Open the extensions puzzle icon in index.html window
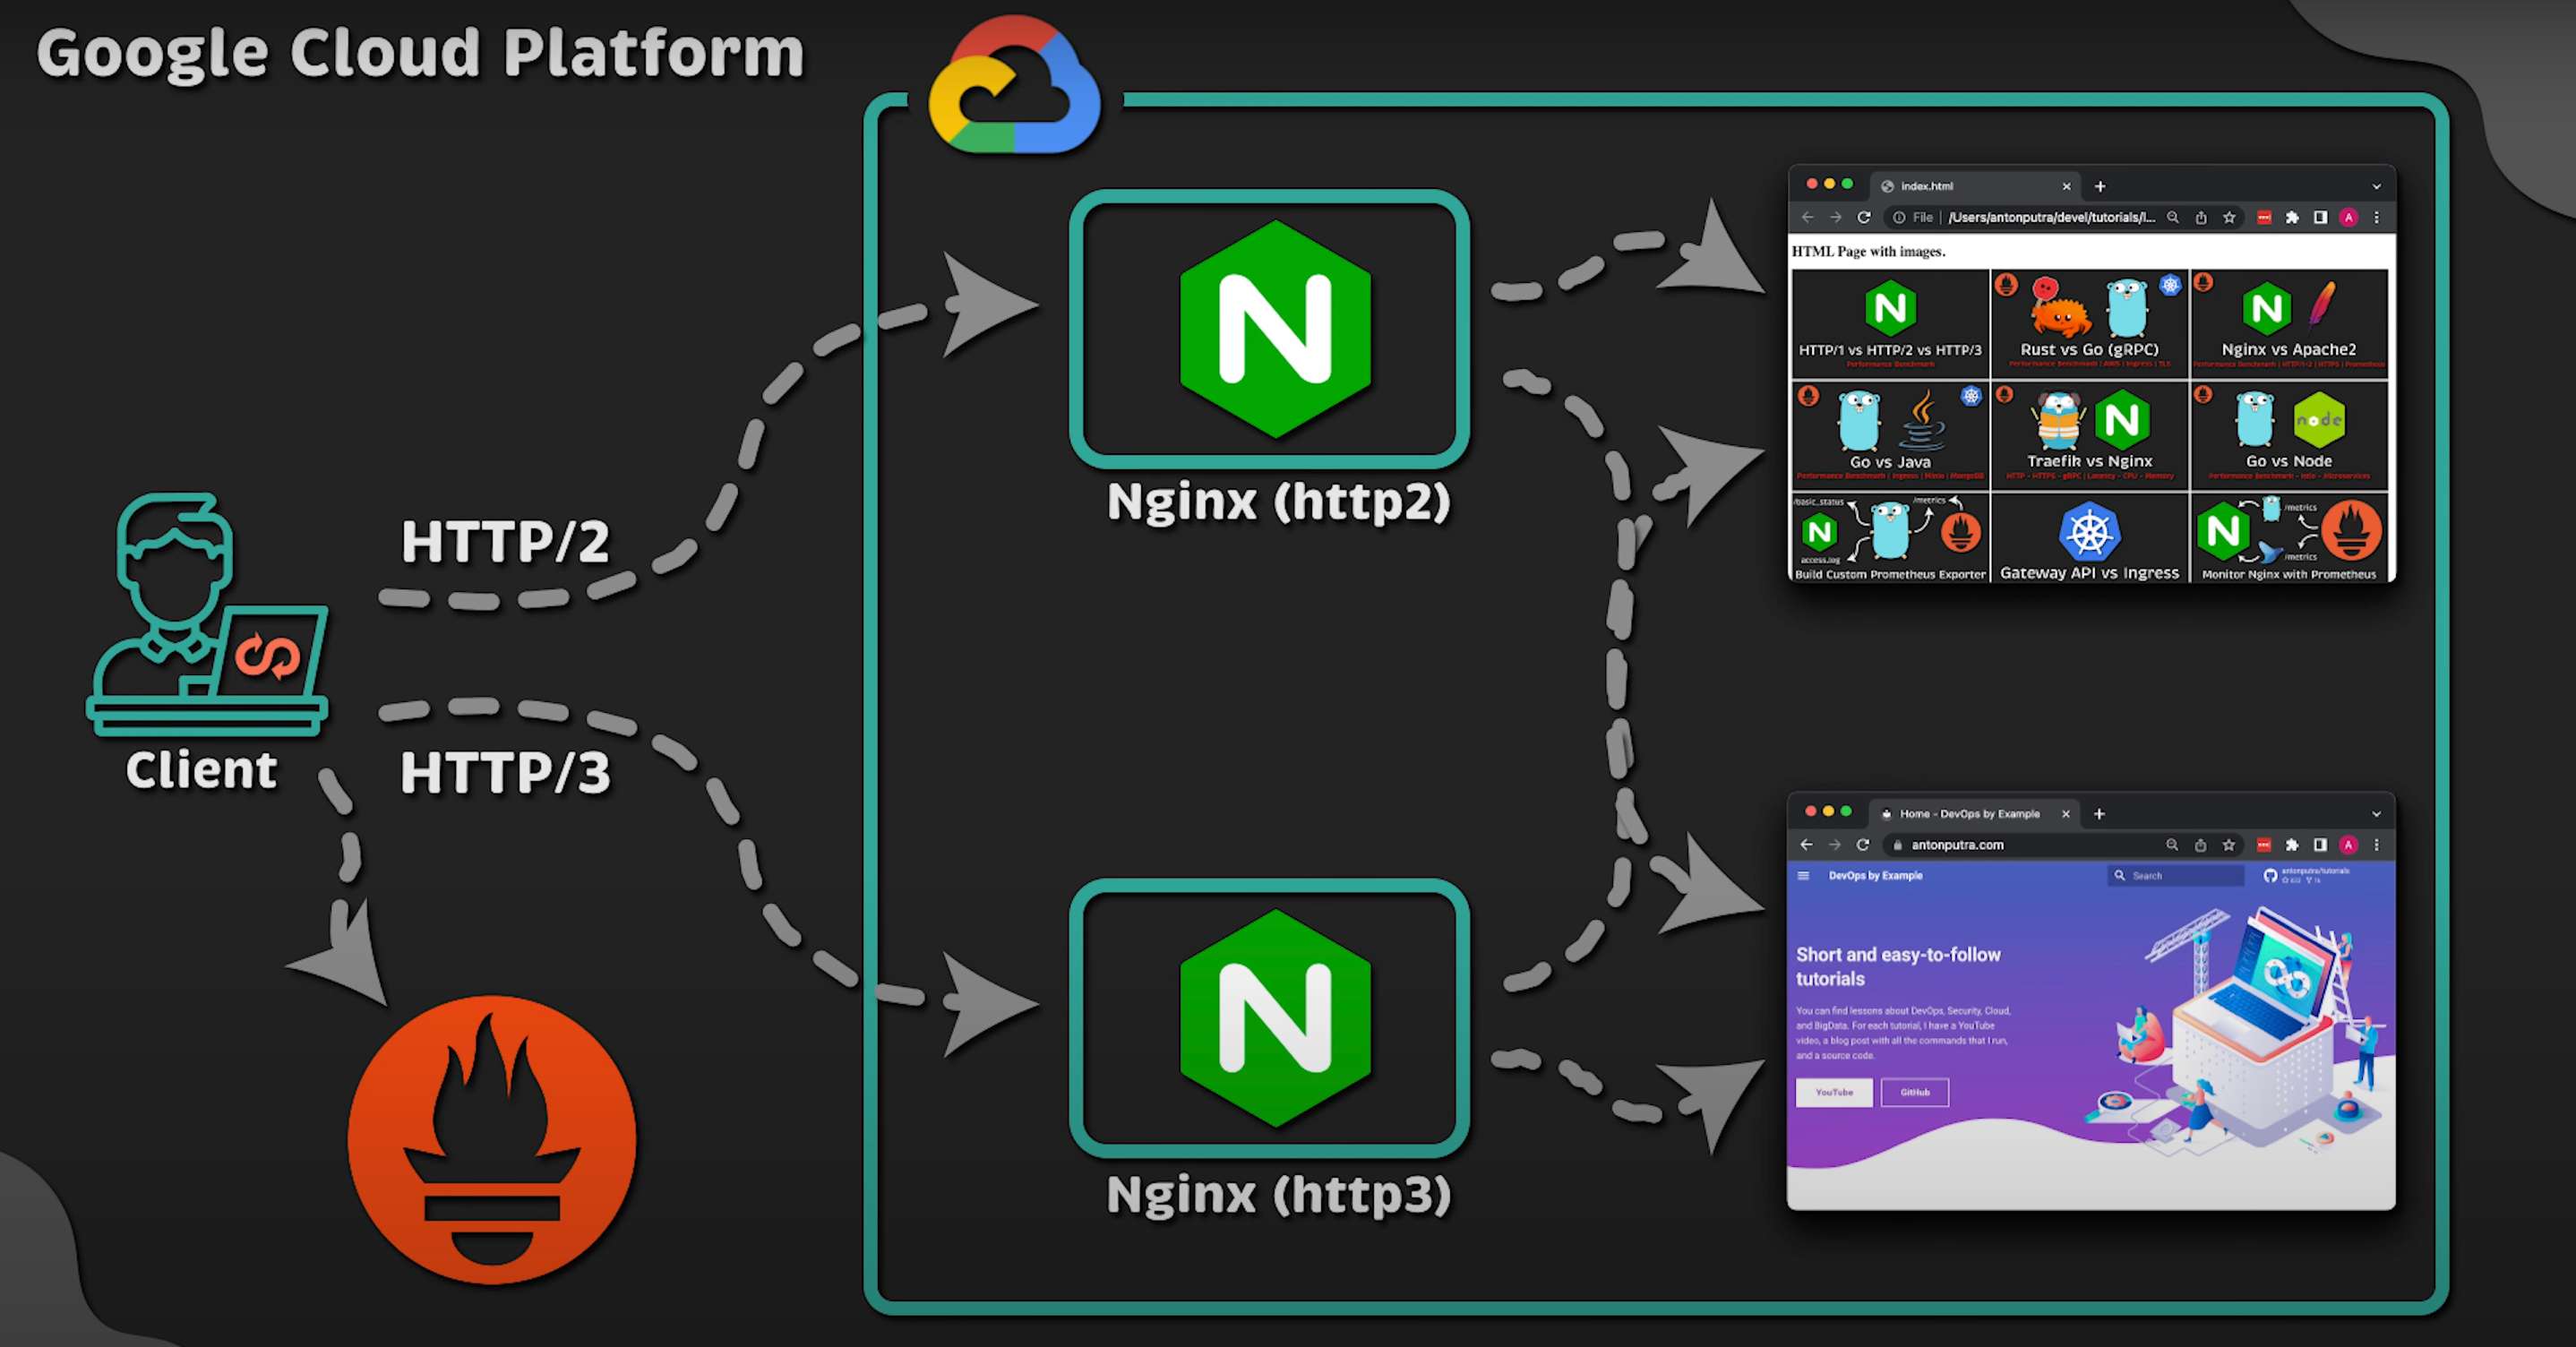Screen dimensions: 2576x1347 2292,218
